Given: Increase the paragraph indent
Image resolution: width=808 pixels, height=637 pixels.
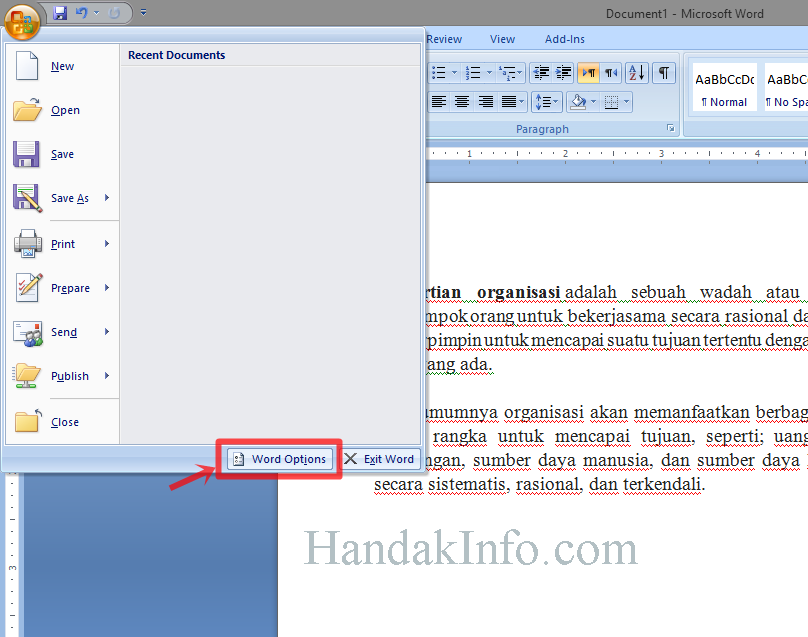Looking at the screenshot, I should pos(564,73).
